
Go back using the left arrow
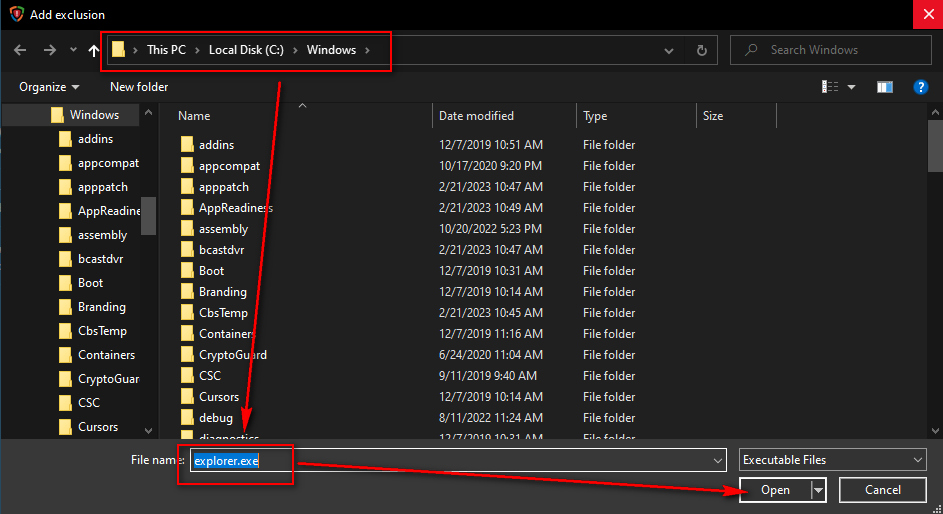(20, 50)
